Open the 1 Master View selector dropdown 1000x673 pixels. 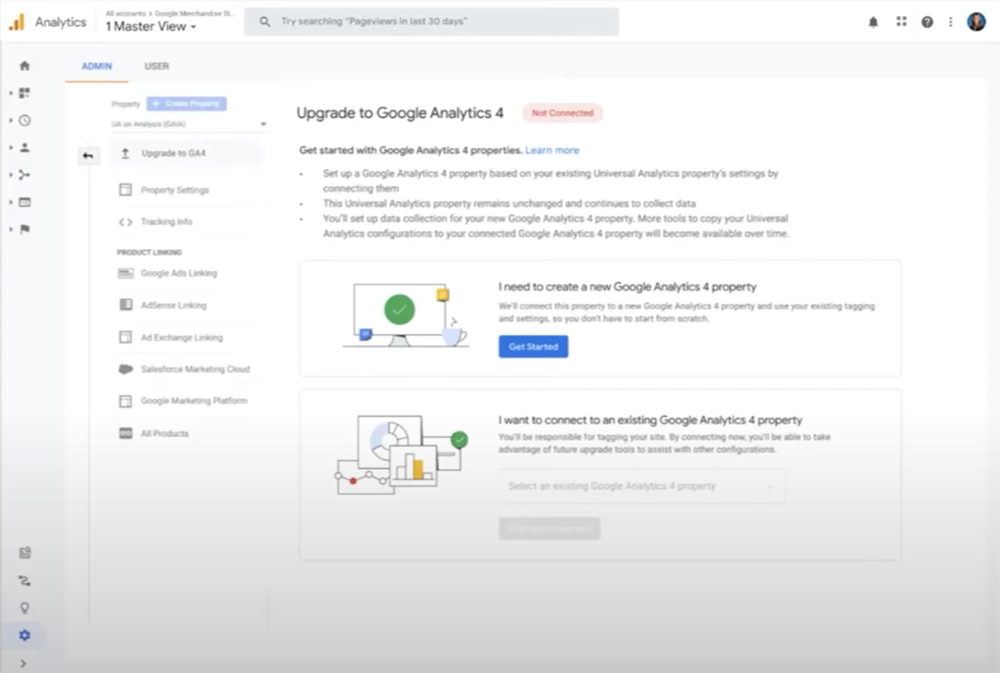pos(152,26)
